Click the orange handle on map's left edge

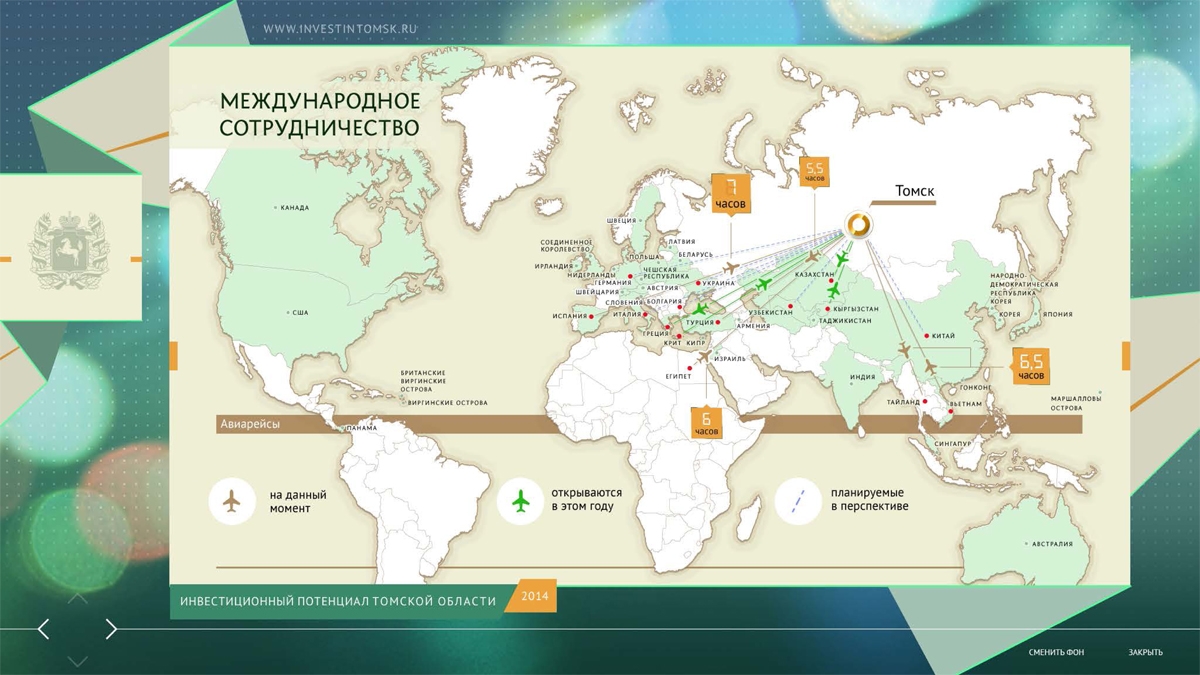[x=173, y=355]
